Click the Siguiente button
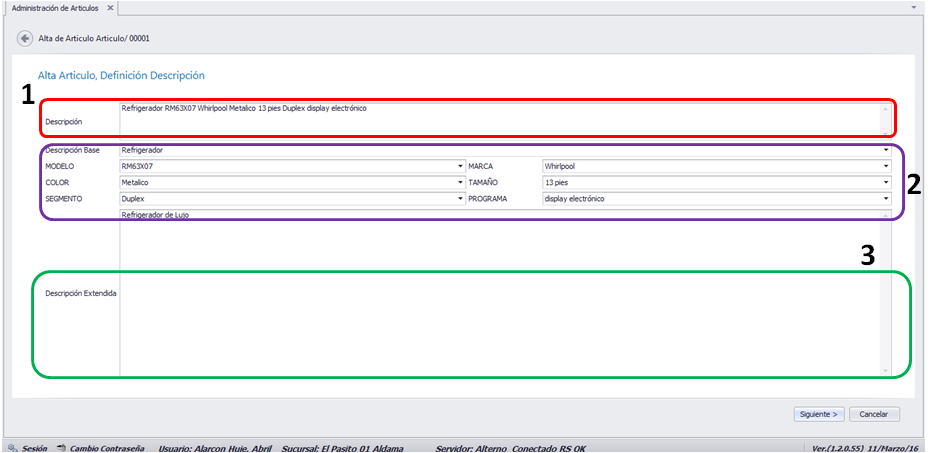The width and height of the screenshot is (942, 453). [819, 415]
